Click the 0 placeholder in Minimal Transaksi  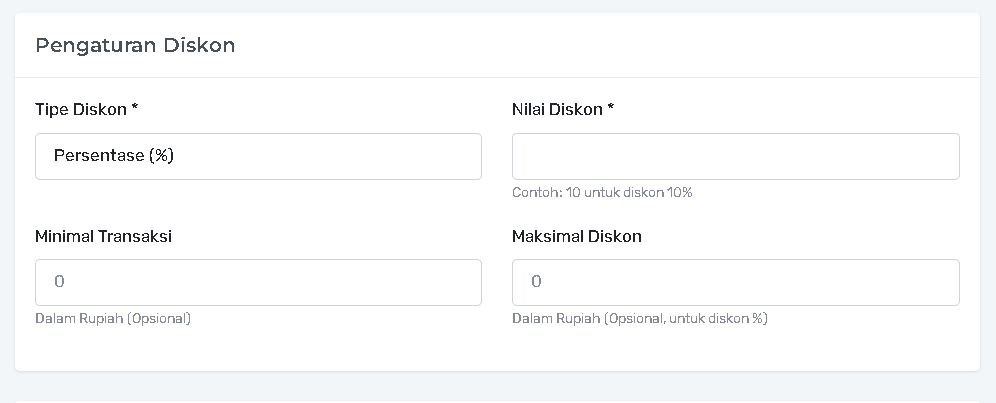click(59, 283)
